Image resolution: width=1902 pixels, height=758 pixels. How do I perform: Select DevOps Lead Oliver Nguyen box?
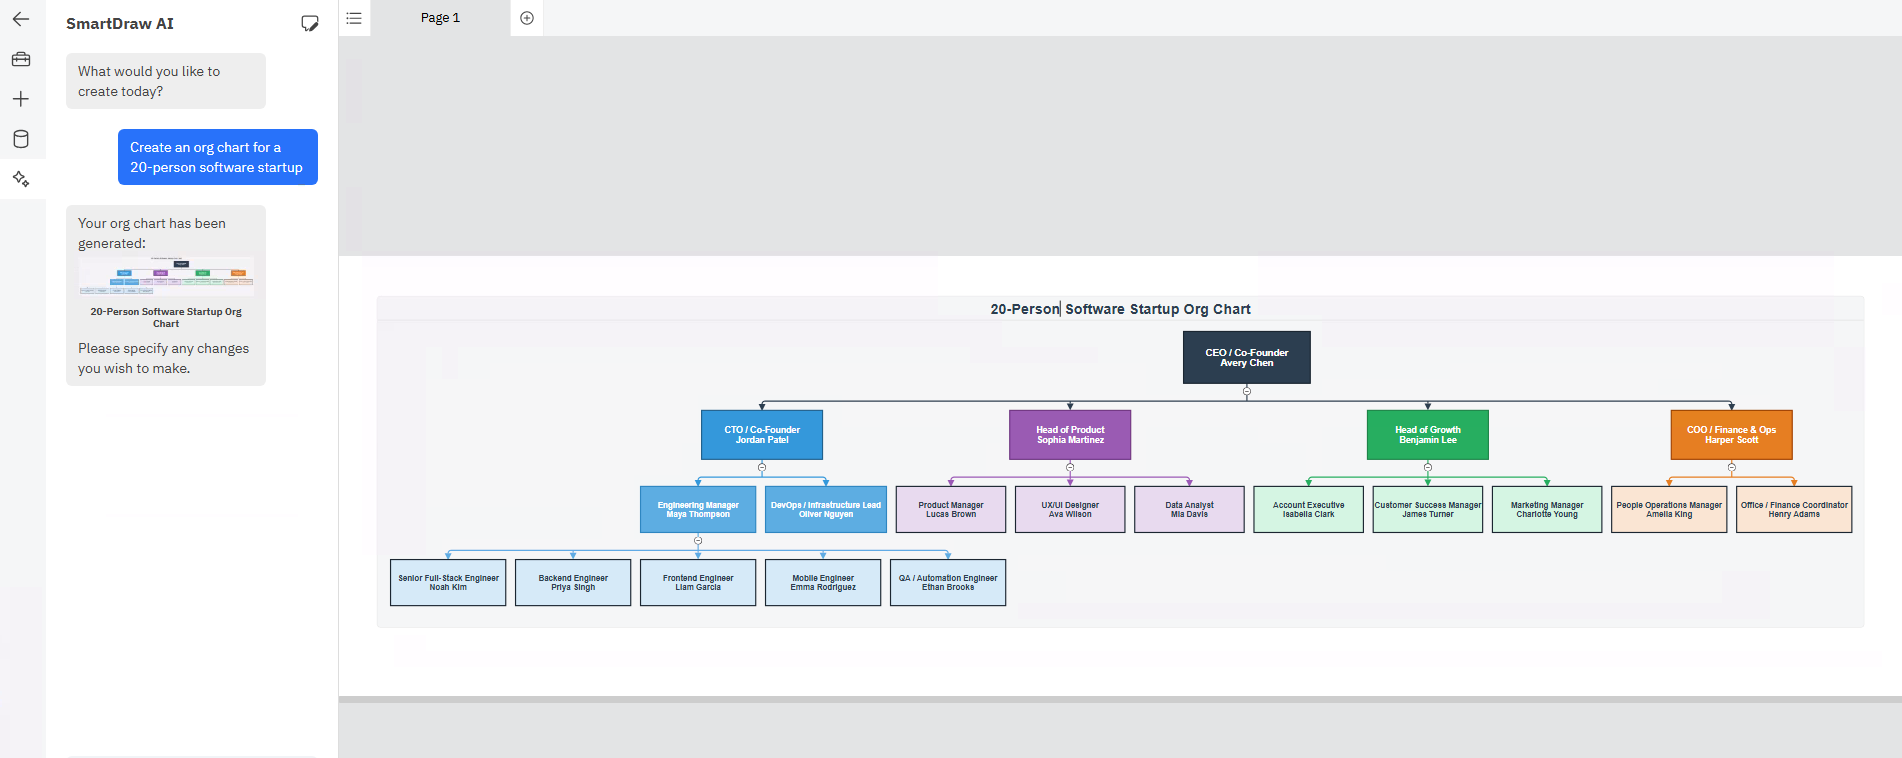(826, 509)
